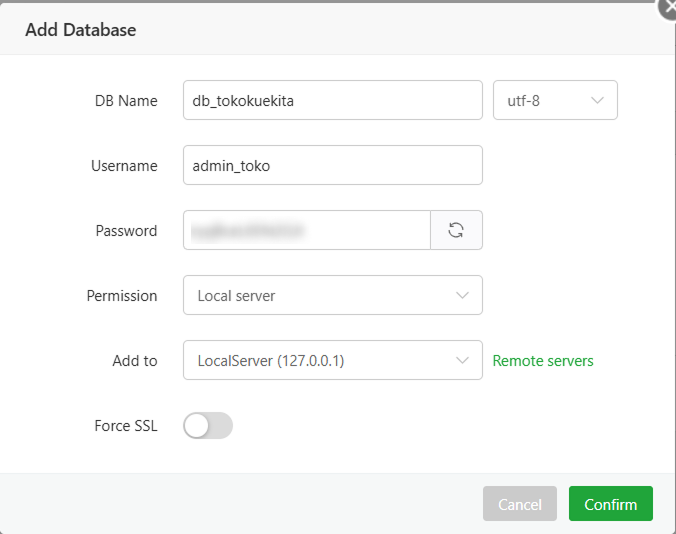
Task: Click into the Password input field
Action: tap(307, 230)
